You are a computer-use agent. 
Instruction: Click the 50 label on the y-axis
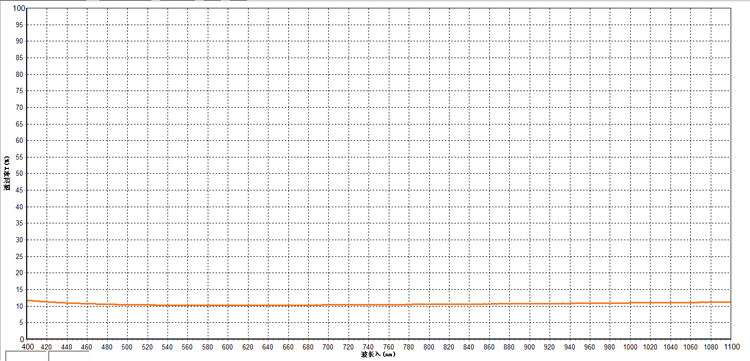pyautogui.click(x=20, y=174)
